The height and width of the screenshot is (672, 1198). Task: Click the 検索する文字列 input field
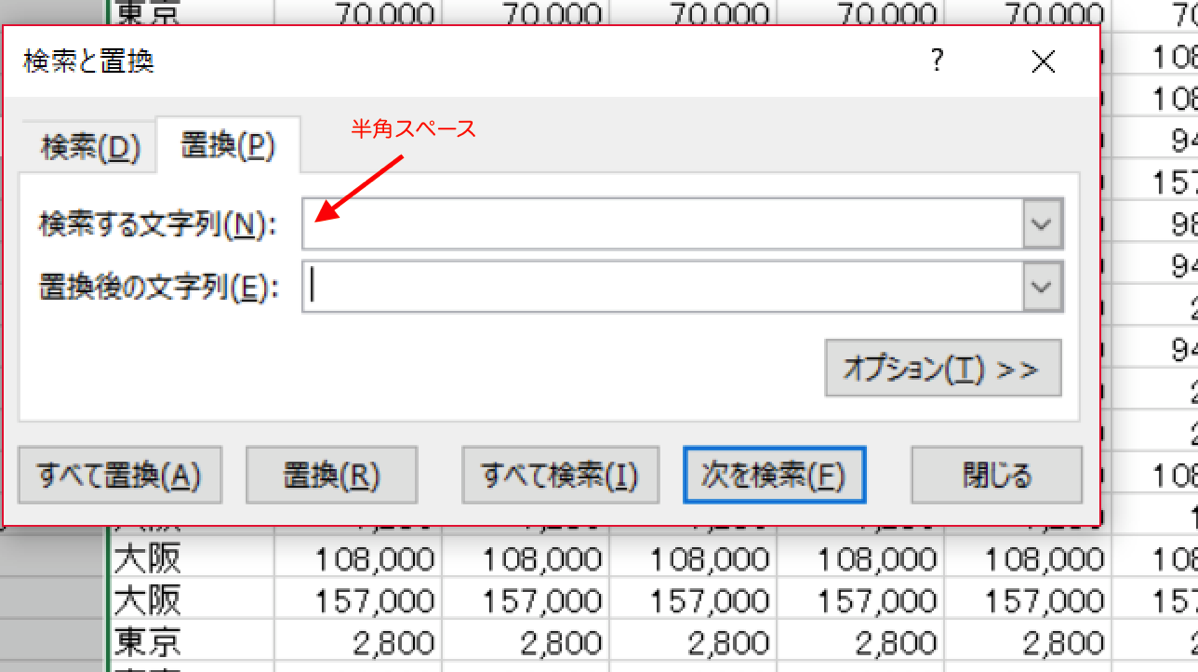[662, 224]
